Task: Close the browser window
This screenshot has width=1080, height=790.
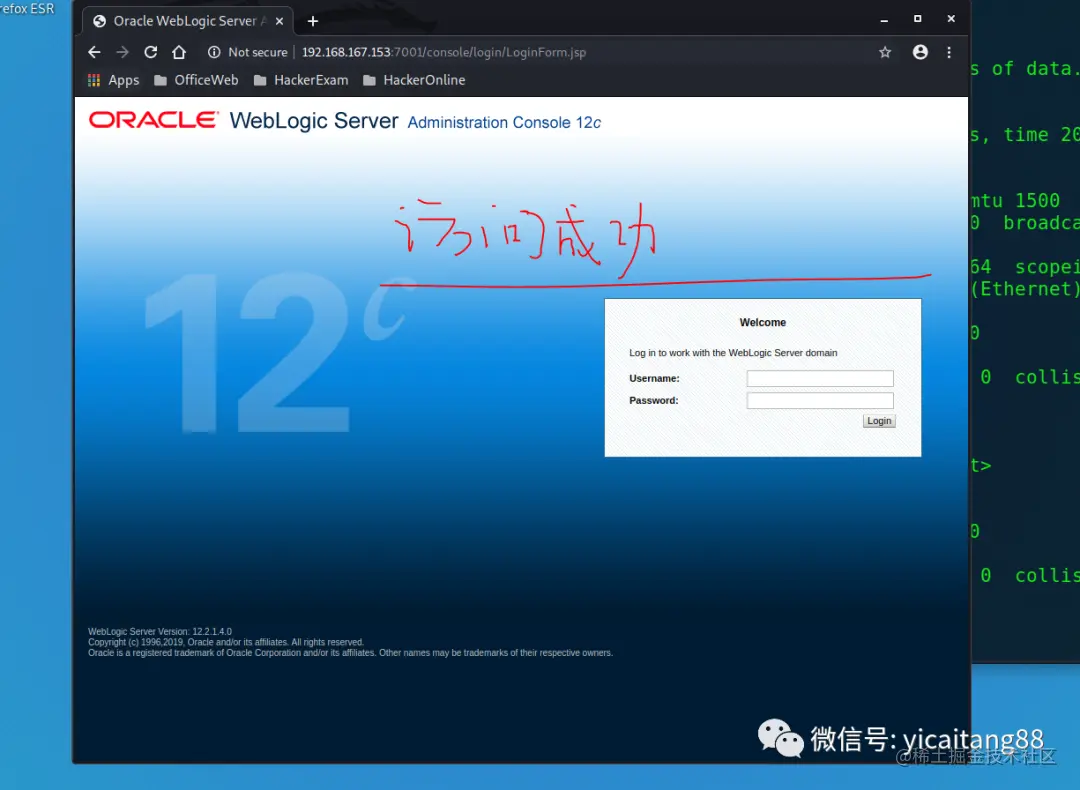Action: click(x=951, y=19)
